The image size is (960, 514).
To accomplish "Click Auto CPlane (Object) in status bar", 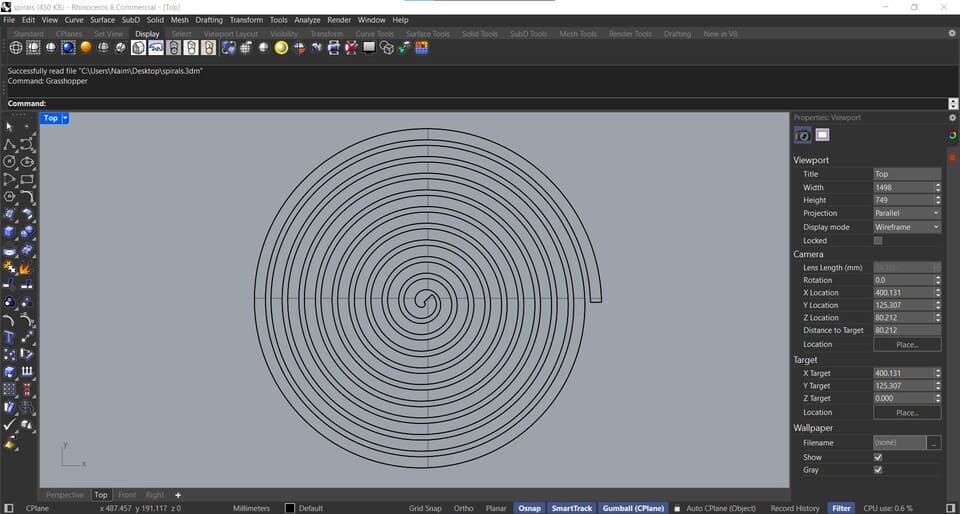I will click(721, 508).
